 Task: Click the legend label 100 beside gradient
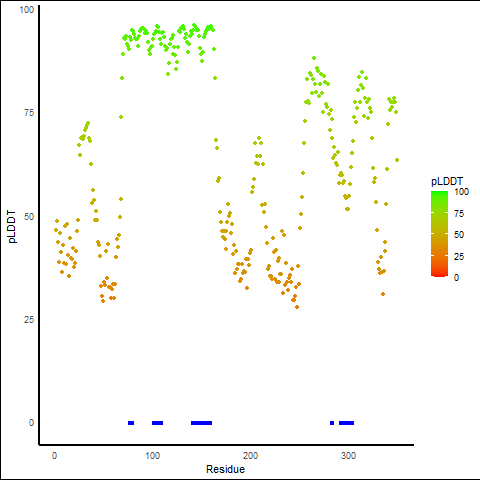(x=461, y=192)
